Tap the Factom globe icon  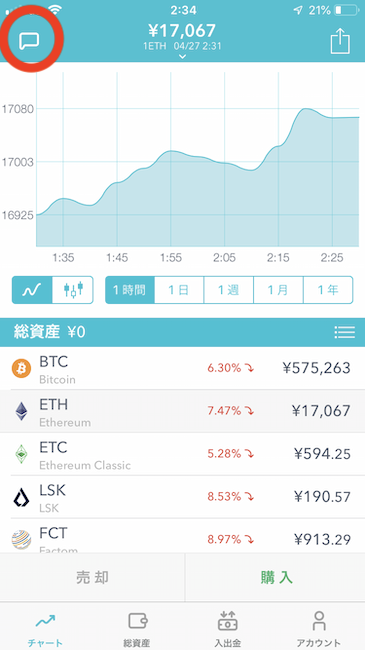pos(21,540)
